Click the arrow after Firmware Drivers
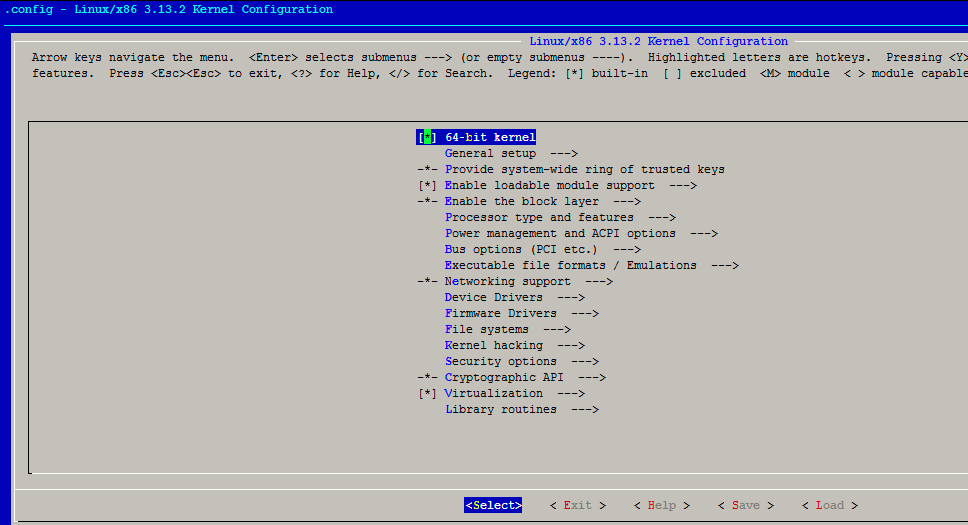This screenshot has height=525, width=968. (585, 313)
